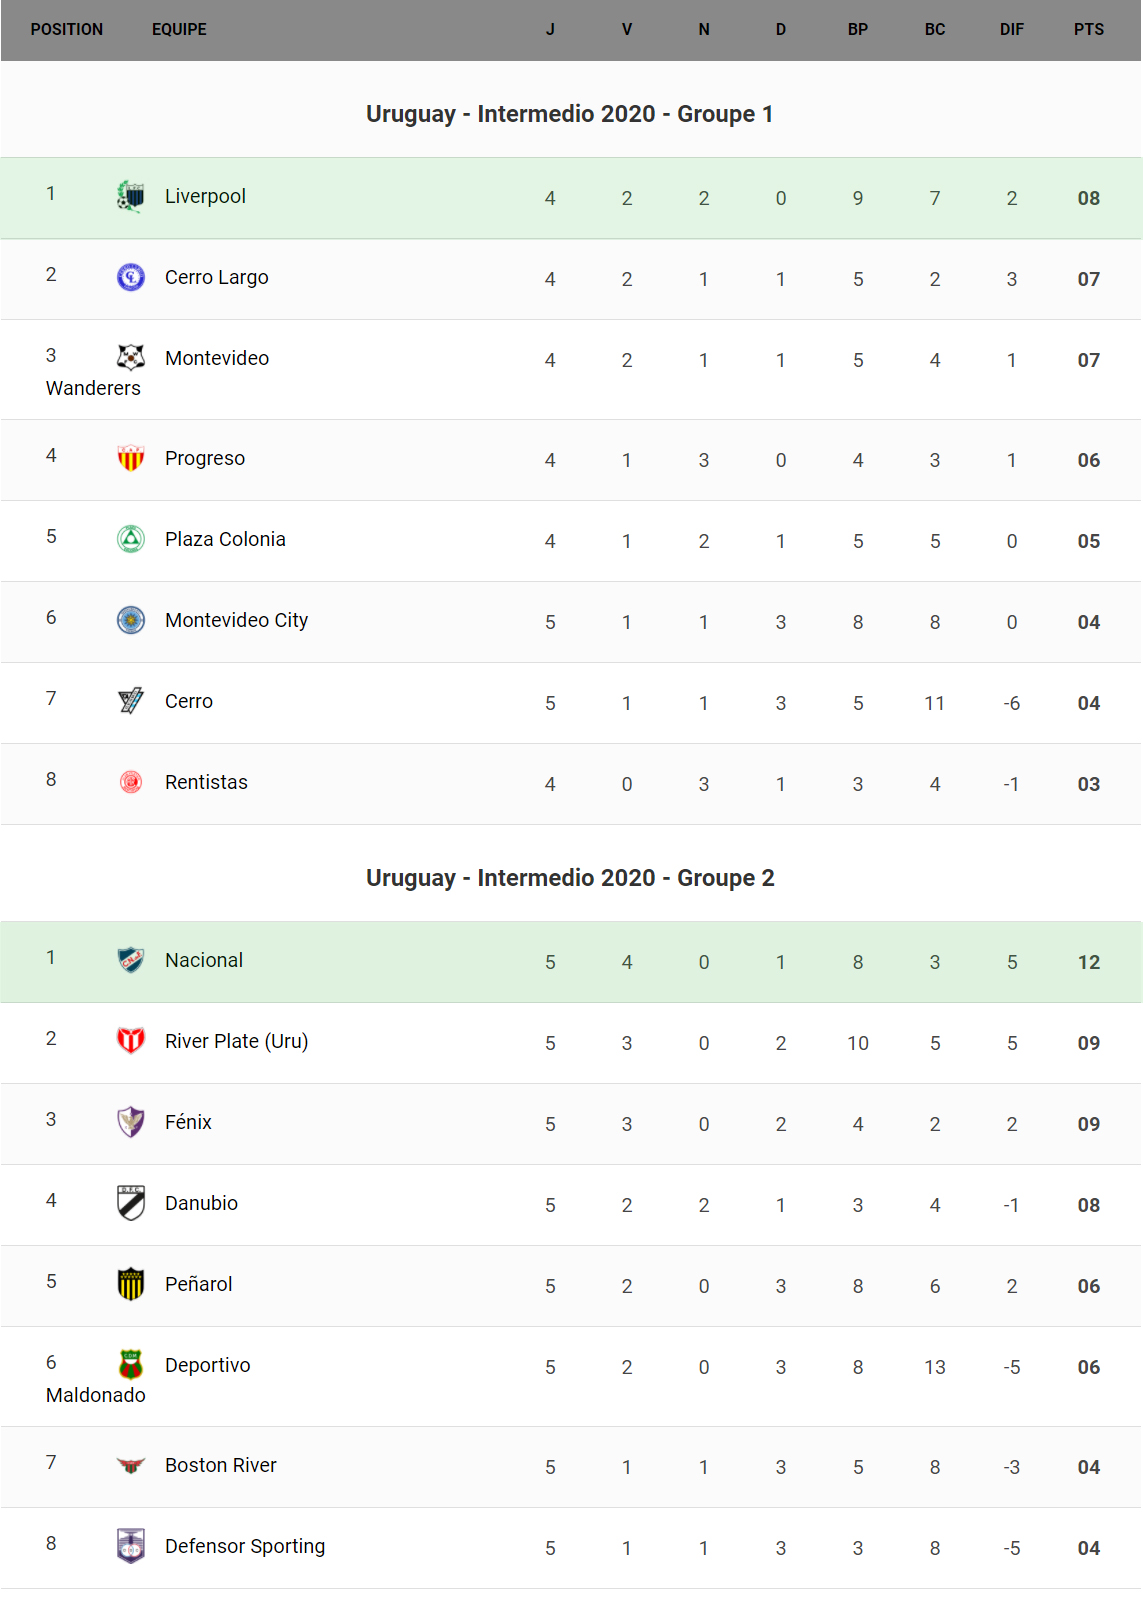Click the PTS column header
The width and height of the screenshot is (1143, 1598).
click(x=1088, y=30)
